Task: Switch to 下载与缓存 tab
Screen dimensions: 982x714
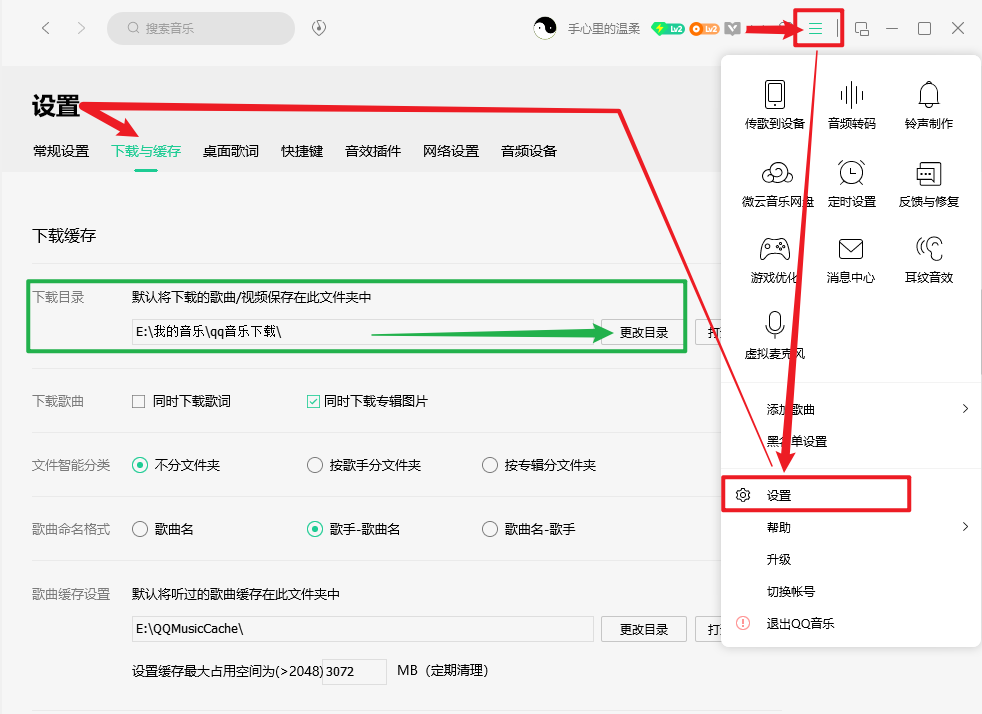Action: 146,151
